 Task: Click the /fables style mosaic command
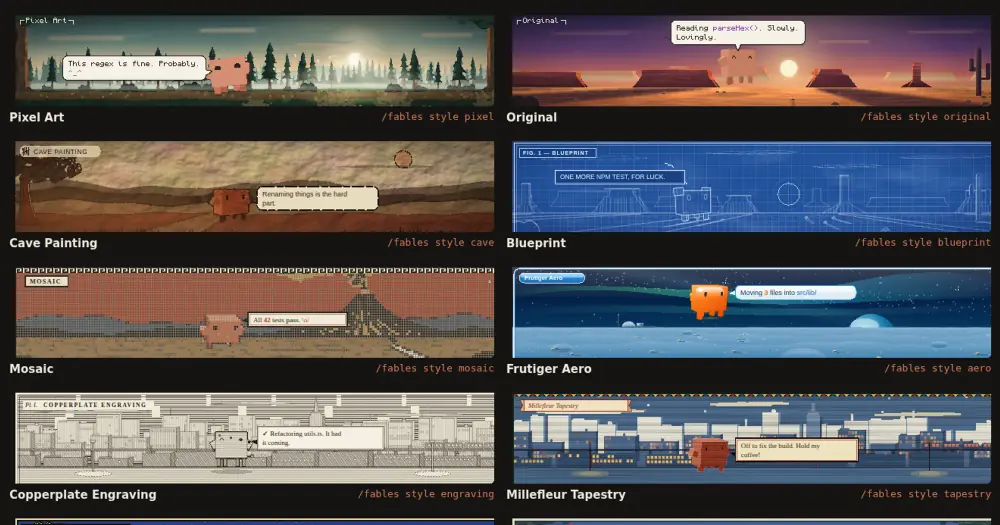[435, 368]
